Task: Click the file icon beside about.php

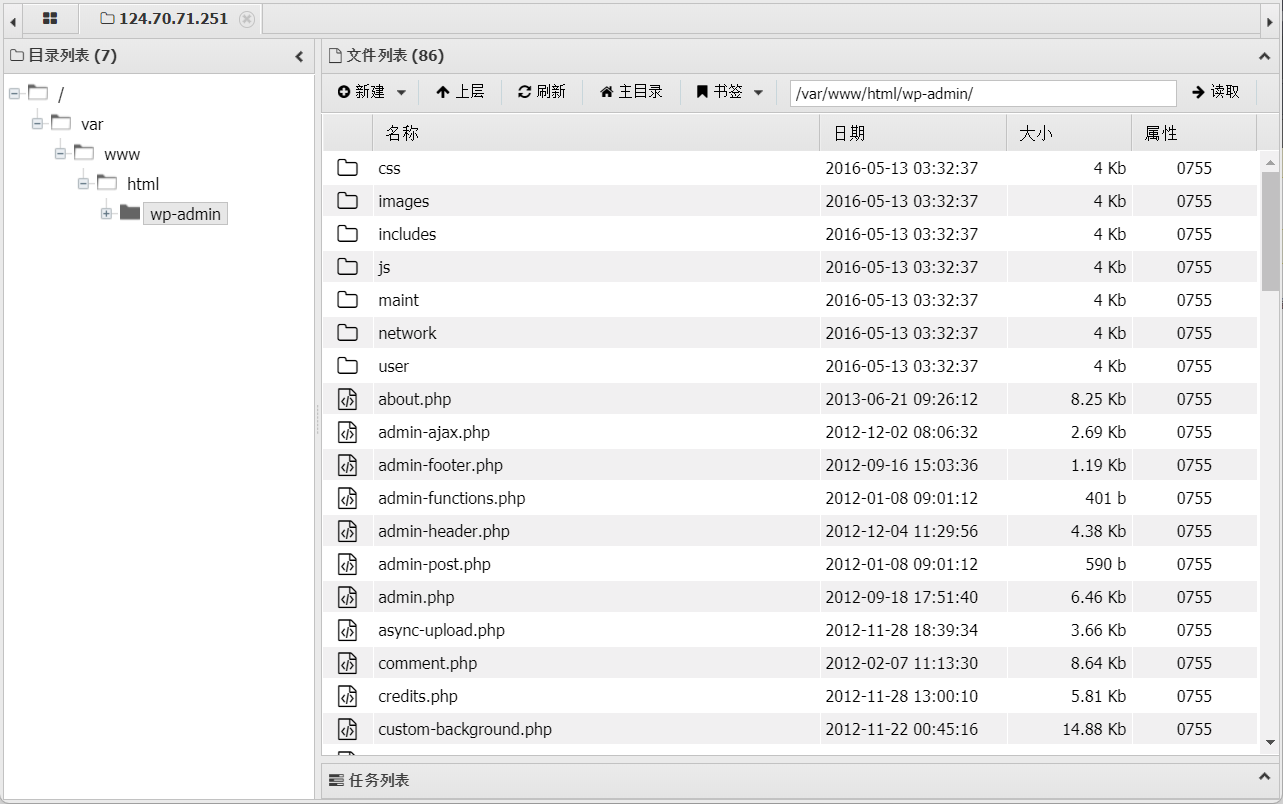Action: [x=347, y=399]
